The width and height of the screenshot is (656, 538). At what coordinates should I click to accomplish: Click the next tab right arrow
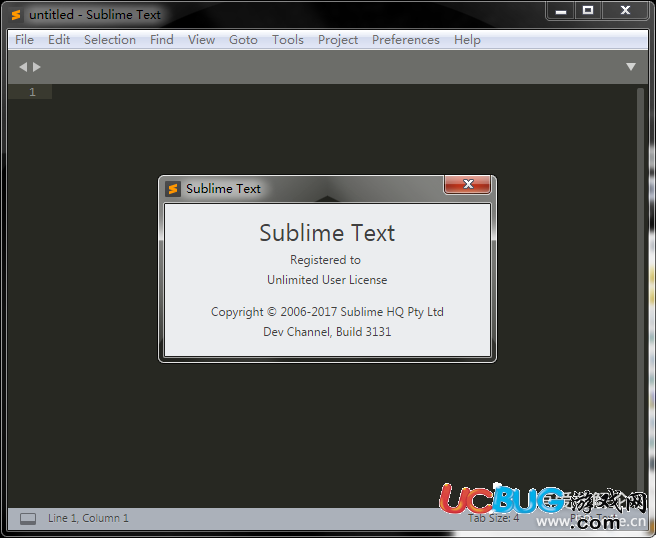click(37, 67)
